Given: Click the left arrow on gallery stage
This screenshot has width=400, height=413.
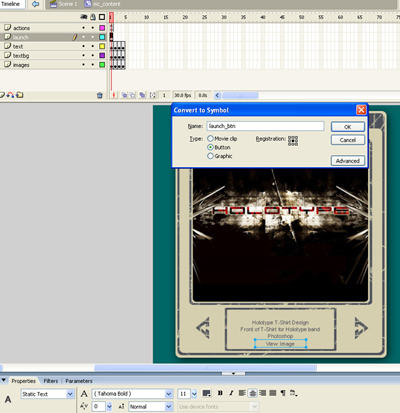Looking at the screenshot, I should click(x=203, y=327).
